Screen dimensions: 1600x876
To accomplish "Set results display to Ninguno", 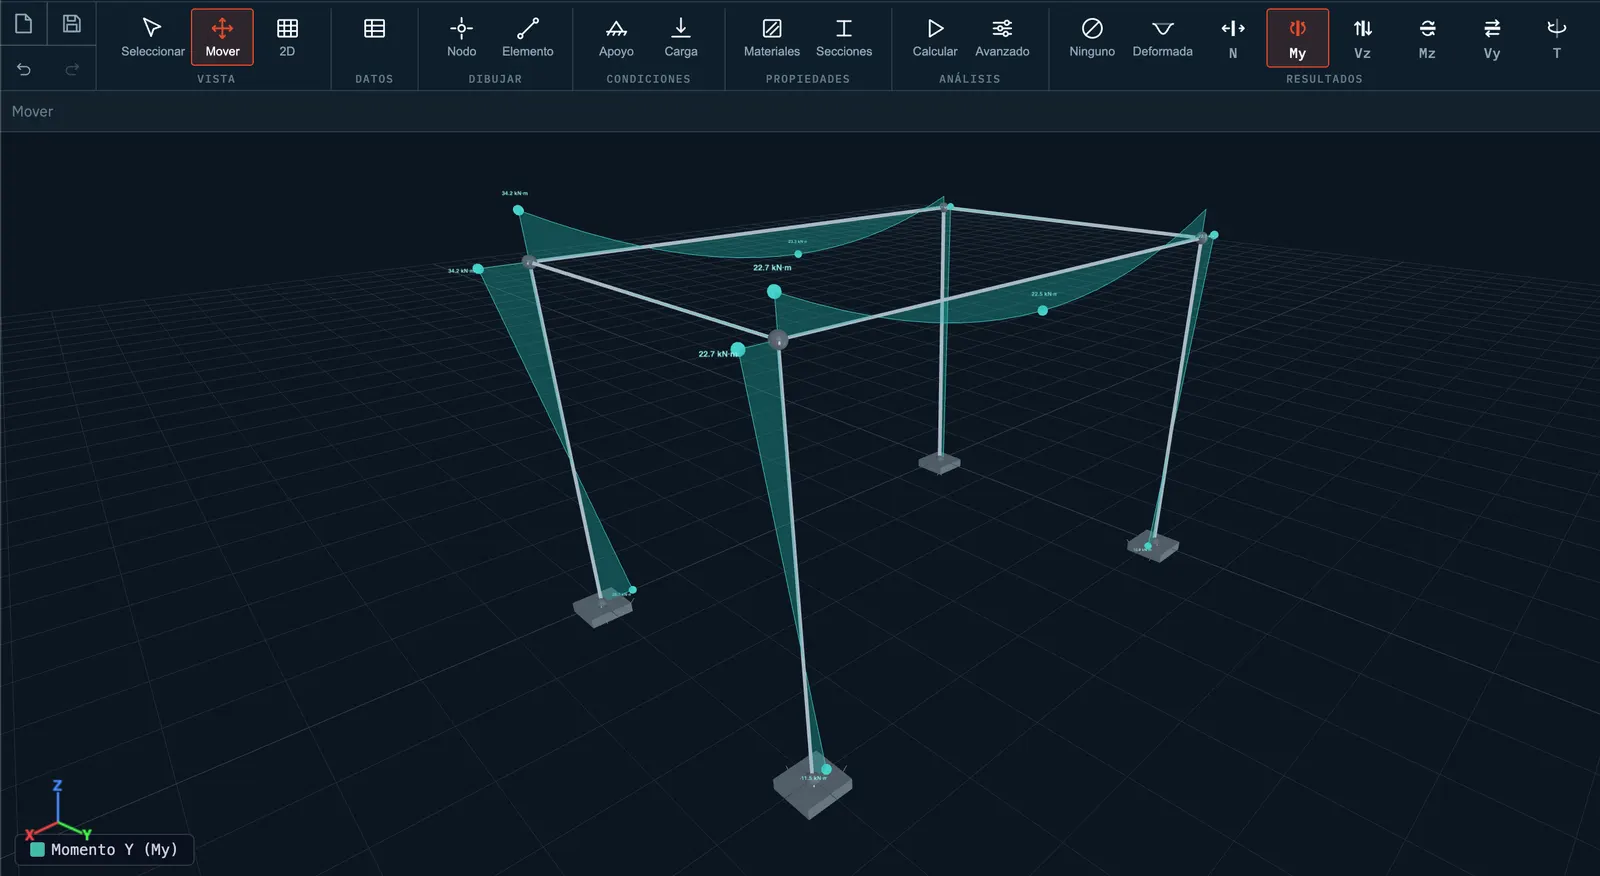I will [x=1092, y=37].
